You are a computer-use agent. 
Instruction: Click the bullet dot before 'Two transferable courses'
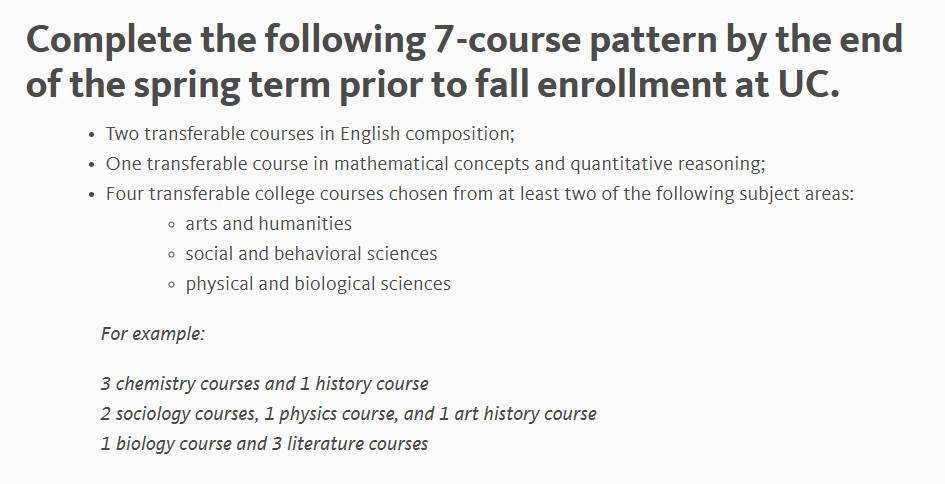(92, 135)
